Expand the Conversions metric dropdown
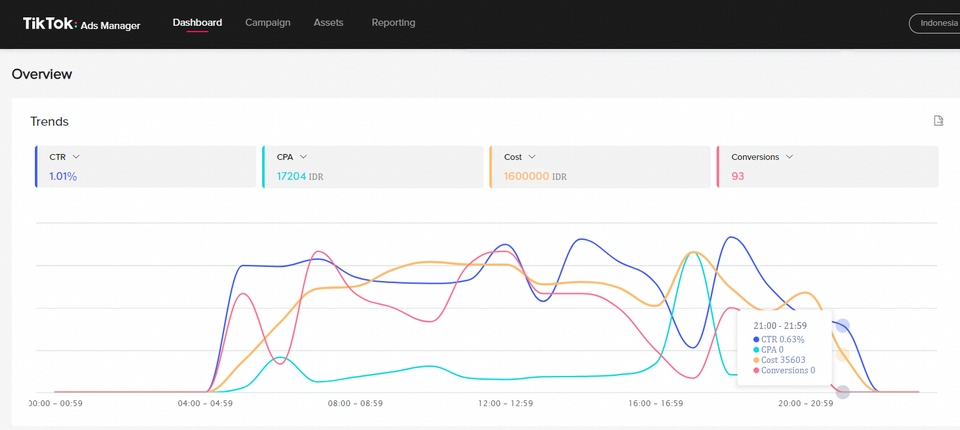Screen dimensions: 960x430 coord(789,157)
